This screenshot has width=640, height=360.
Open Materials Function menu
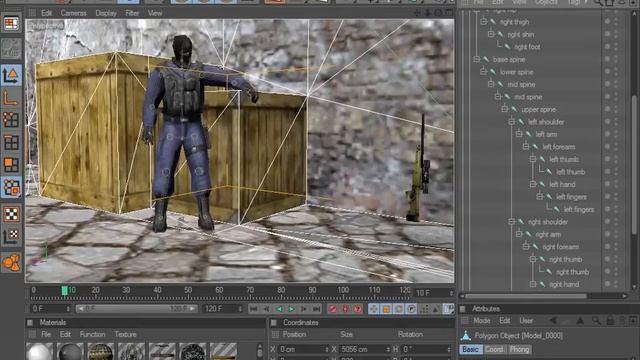(x=93, y=334)
